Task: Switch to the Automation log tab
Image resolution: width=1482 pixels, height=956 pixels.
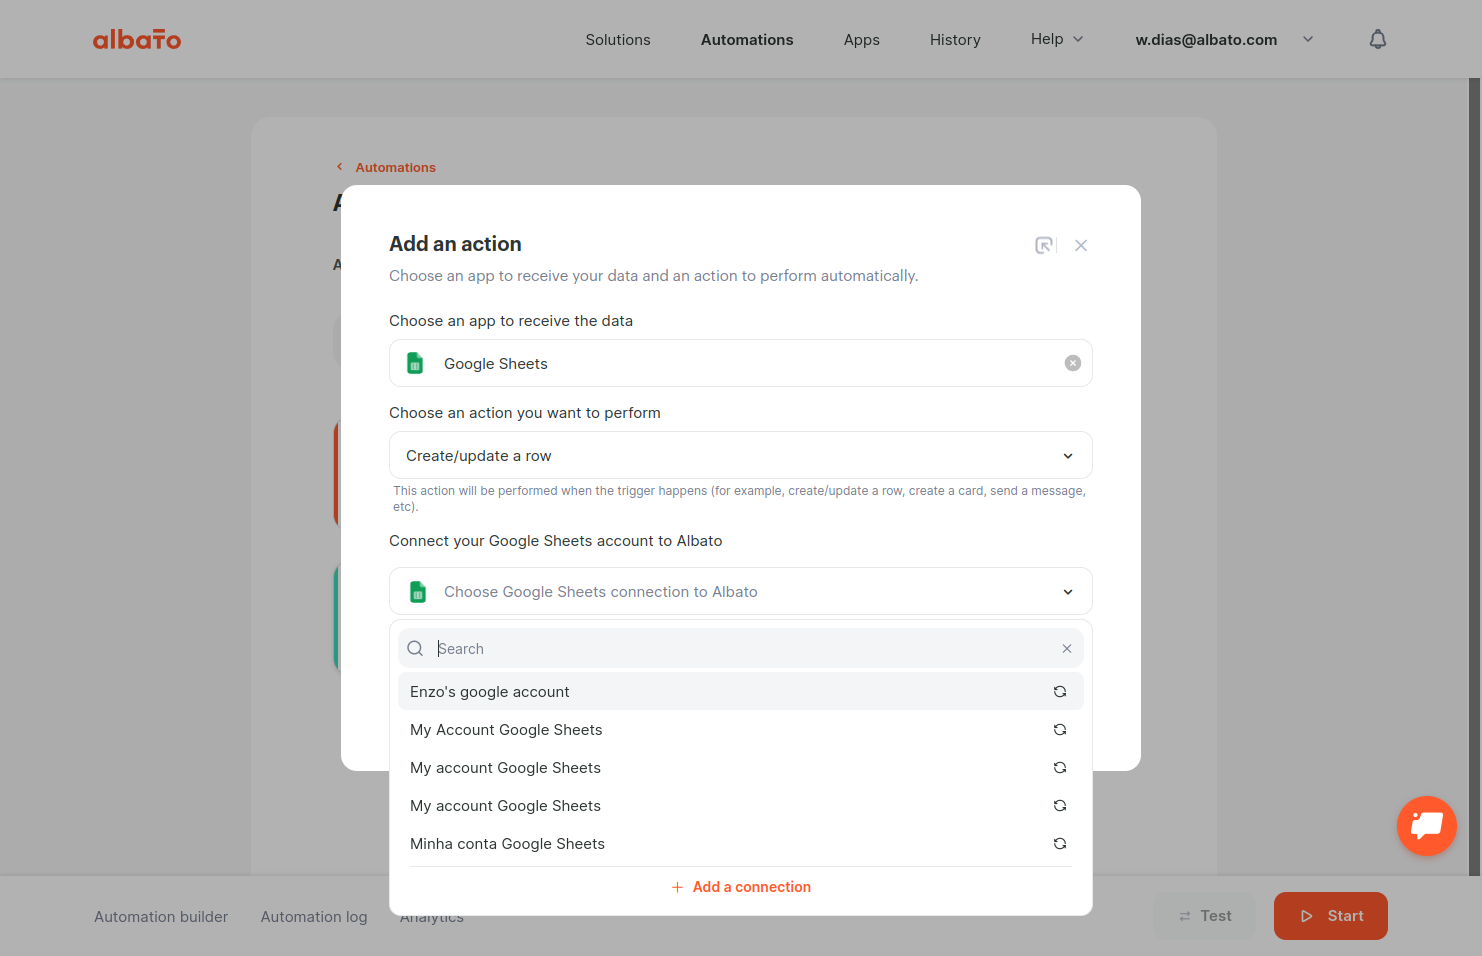Action: click(x=314, y=917)
